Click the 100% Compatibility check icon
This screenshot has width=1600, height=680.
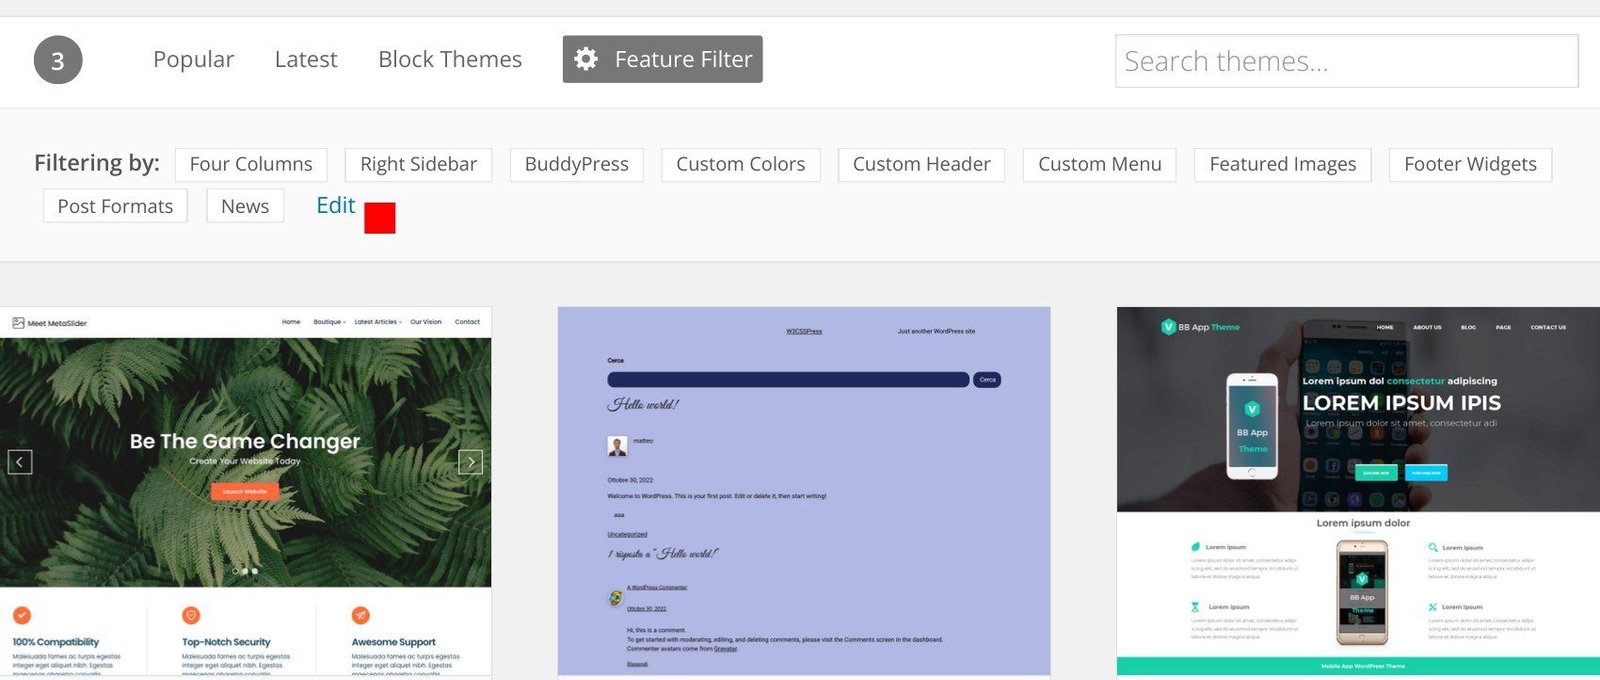[22, 615]
